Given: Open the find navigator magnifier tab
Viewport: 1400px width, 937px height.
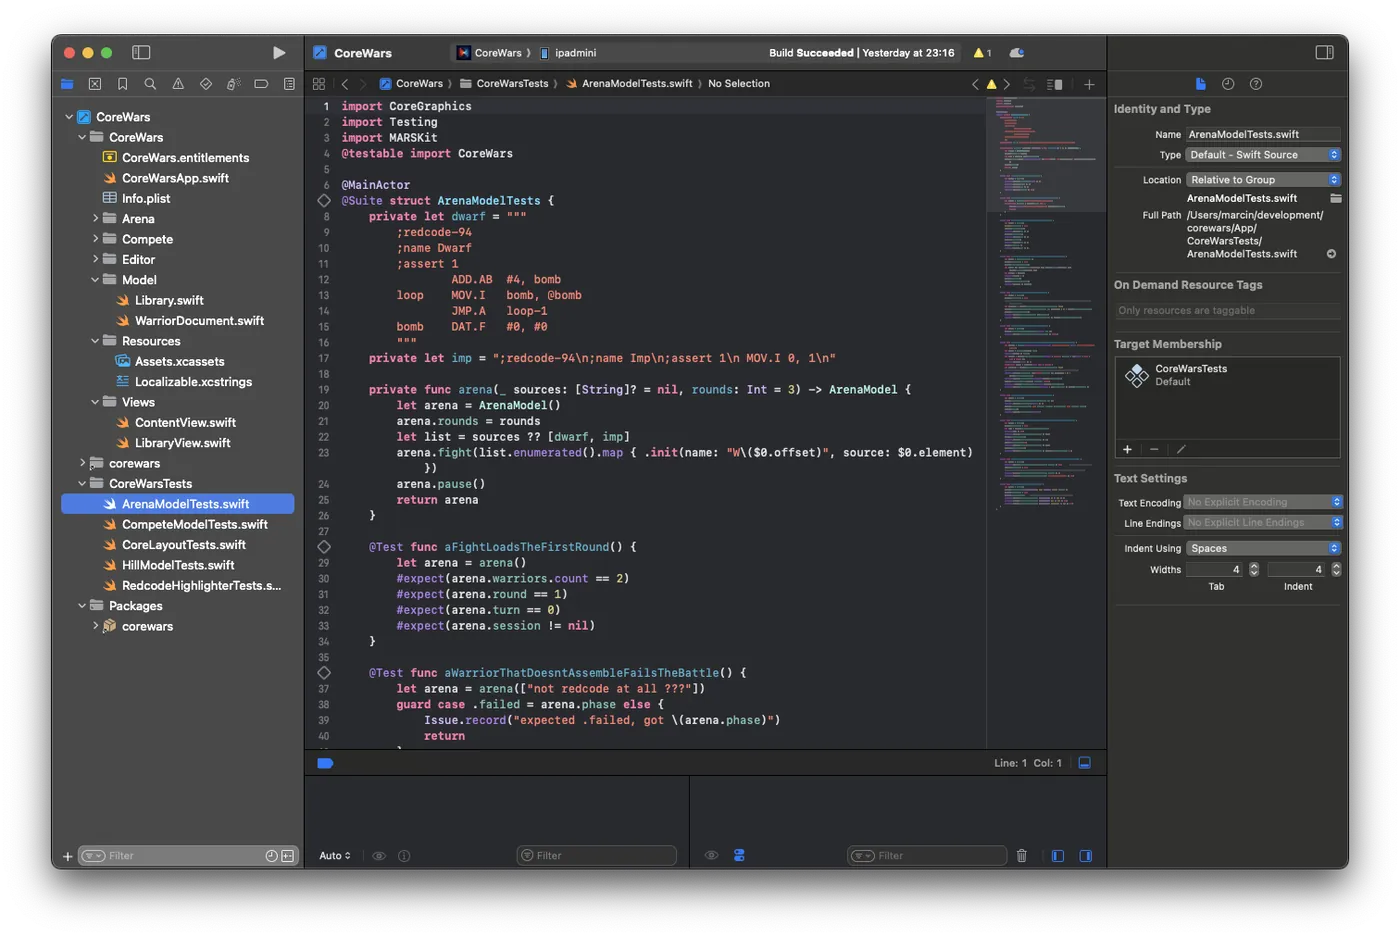Looking at the screenshot, I should coord(150,84).
